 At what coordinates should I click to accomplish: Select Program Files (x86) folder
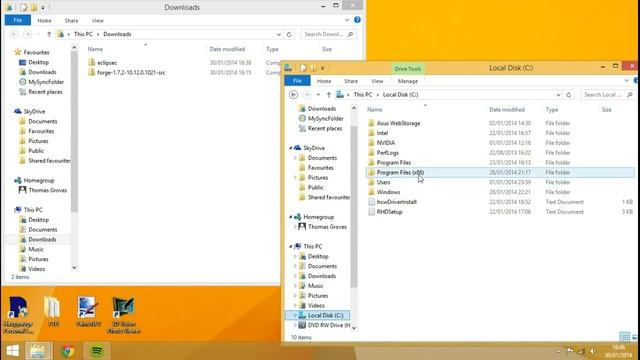coord(400,172)
